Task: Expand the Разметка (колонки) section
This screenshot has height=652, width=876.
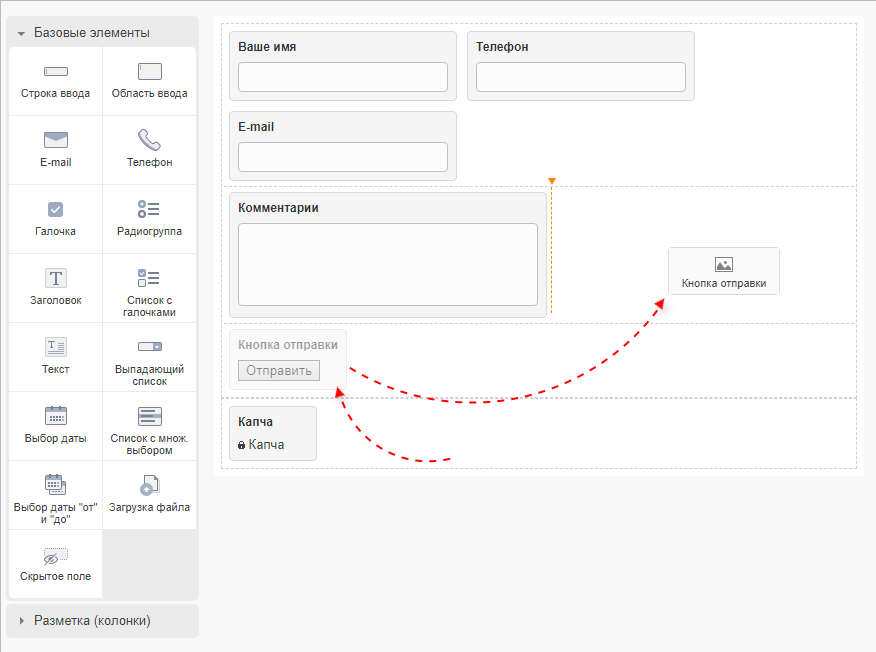Action: click(x=91, y=620)
